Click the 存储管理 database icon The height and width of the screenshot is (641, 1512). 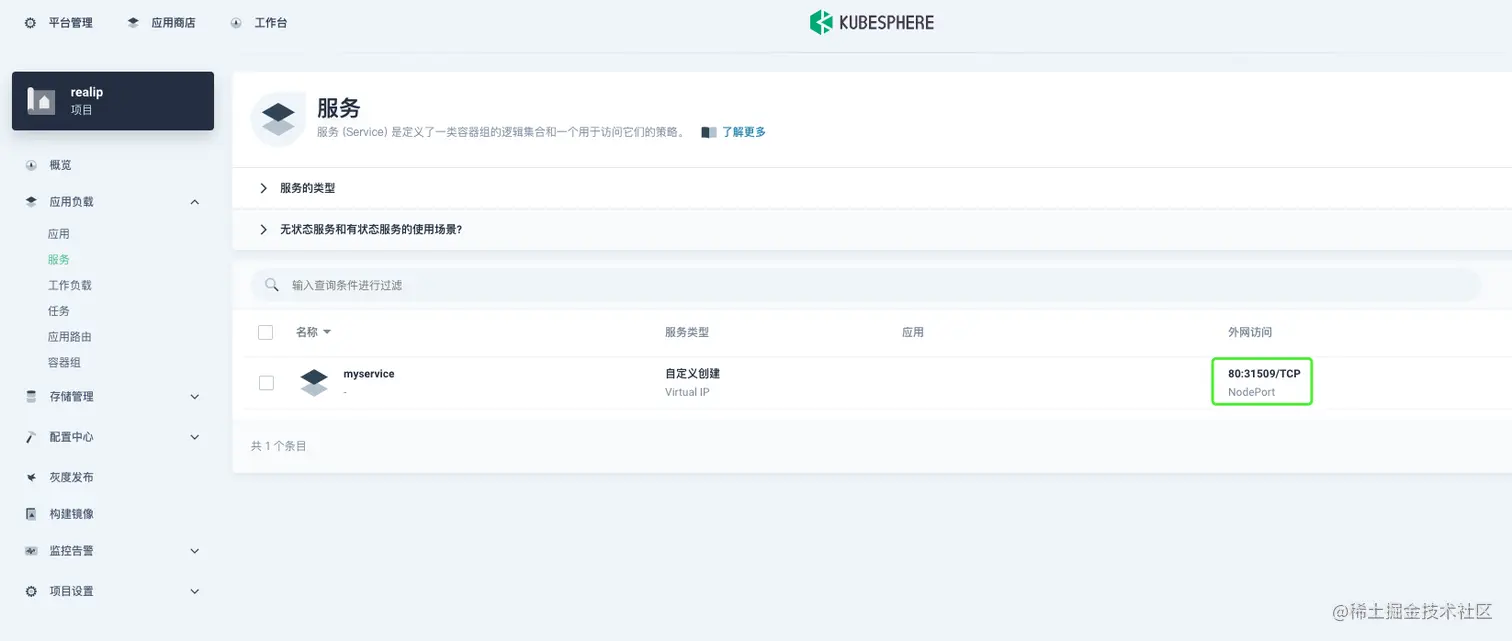click(31, 397)
